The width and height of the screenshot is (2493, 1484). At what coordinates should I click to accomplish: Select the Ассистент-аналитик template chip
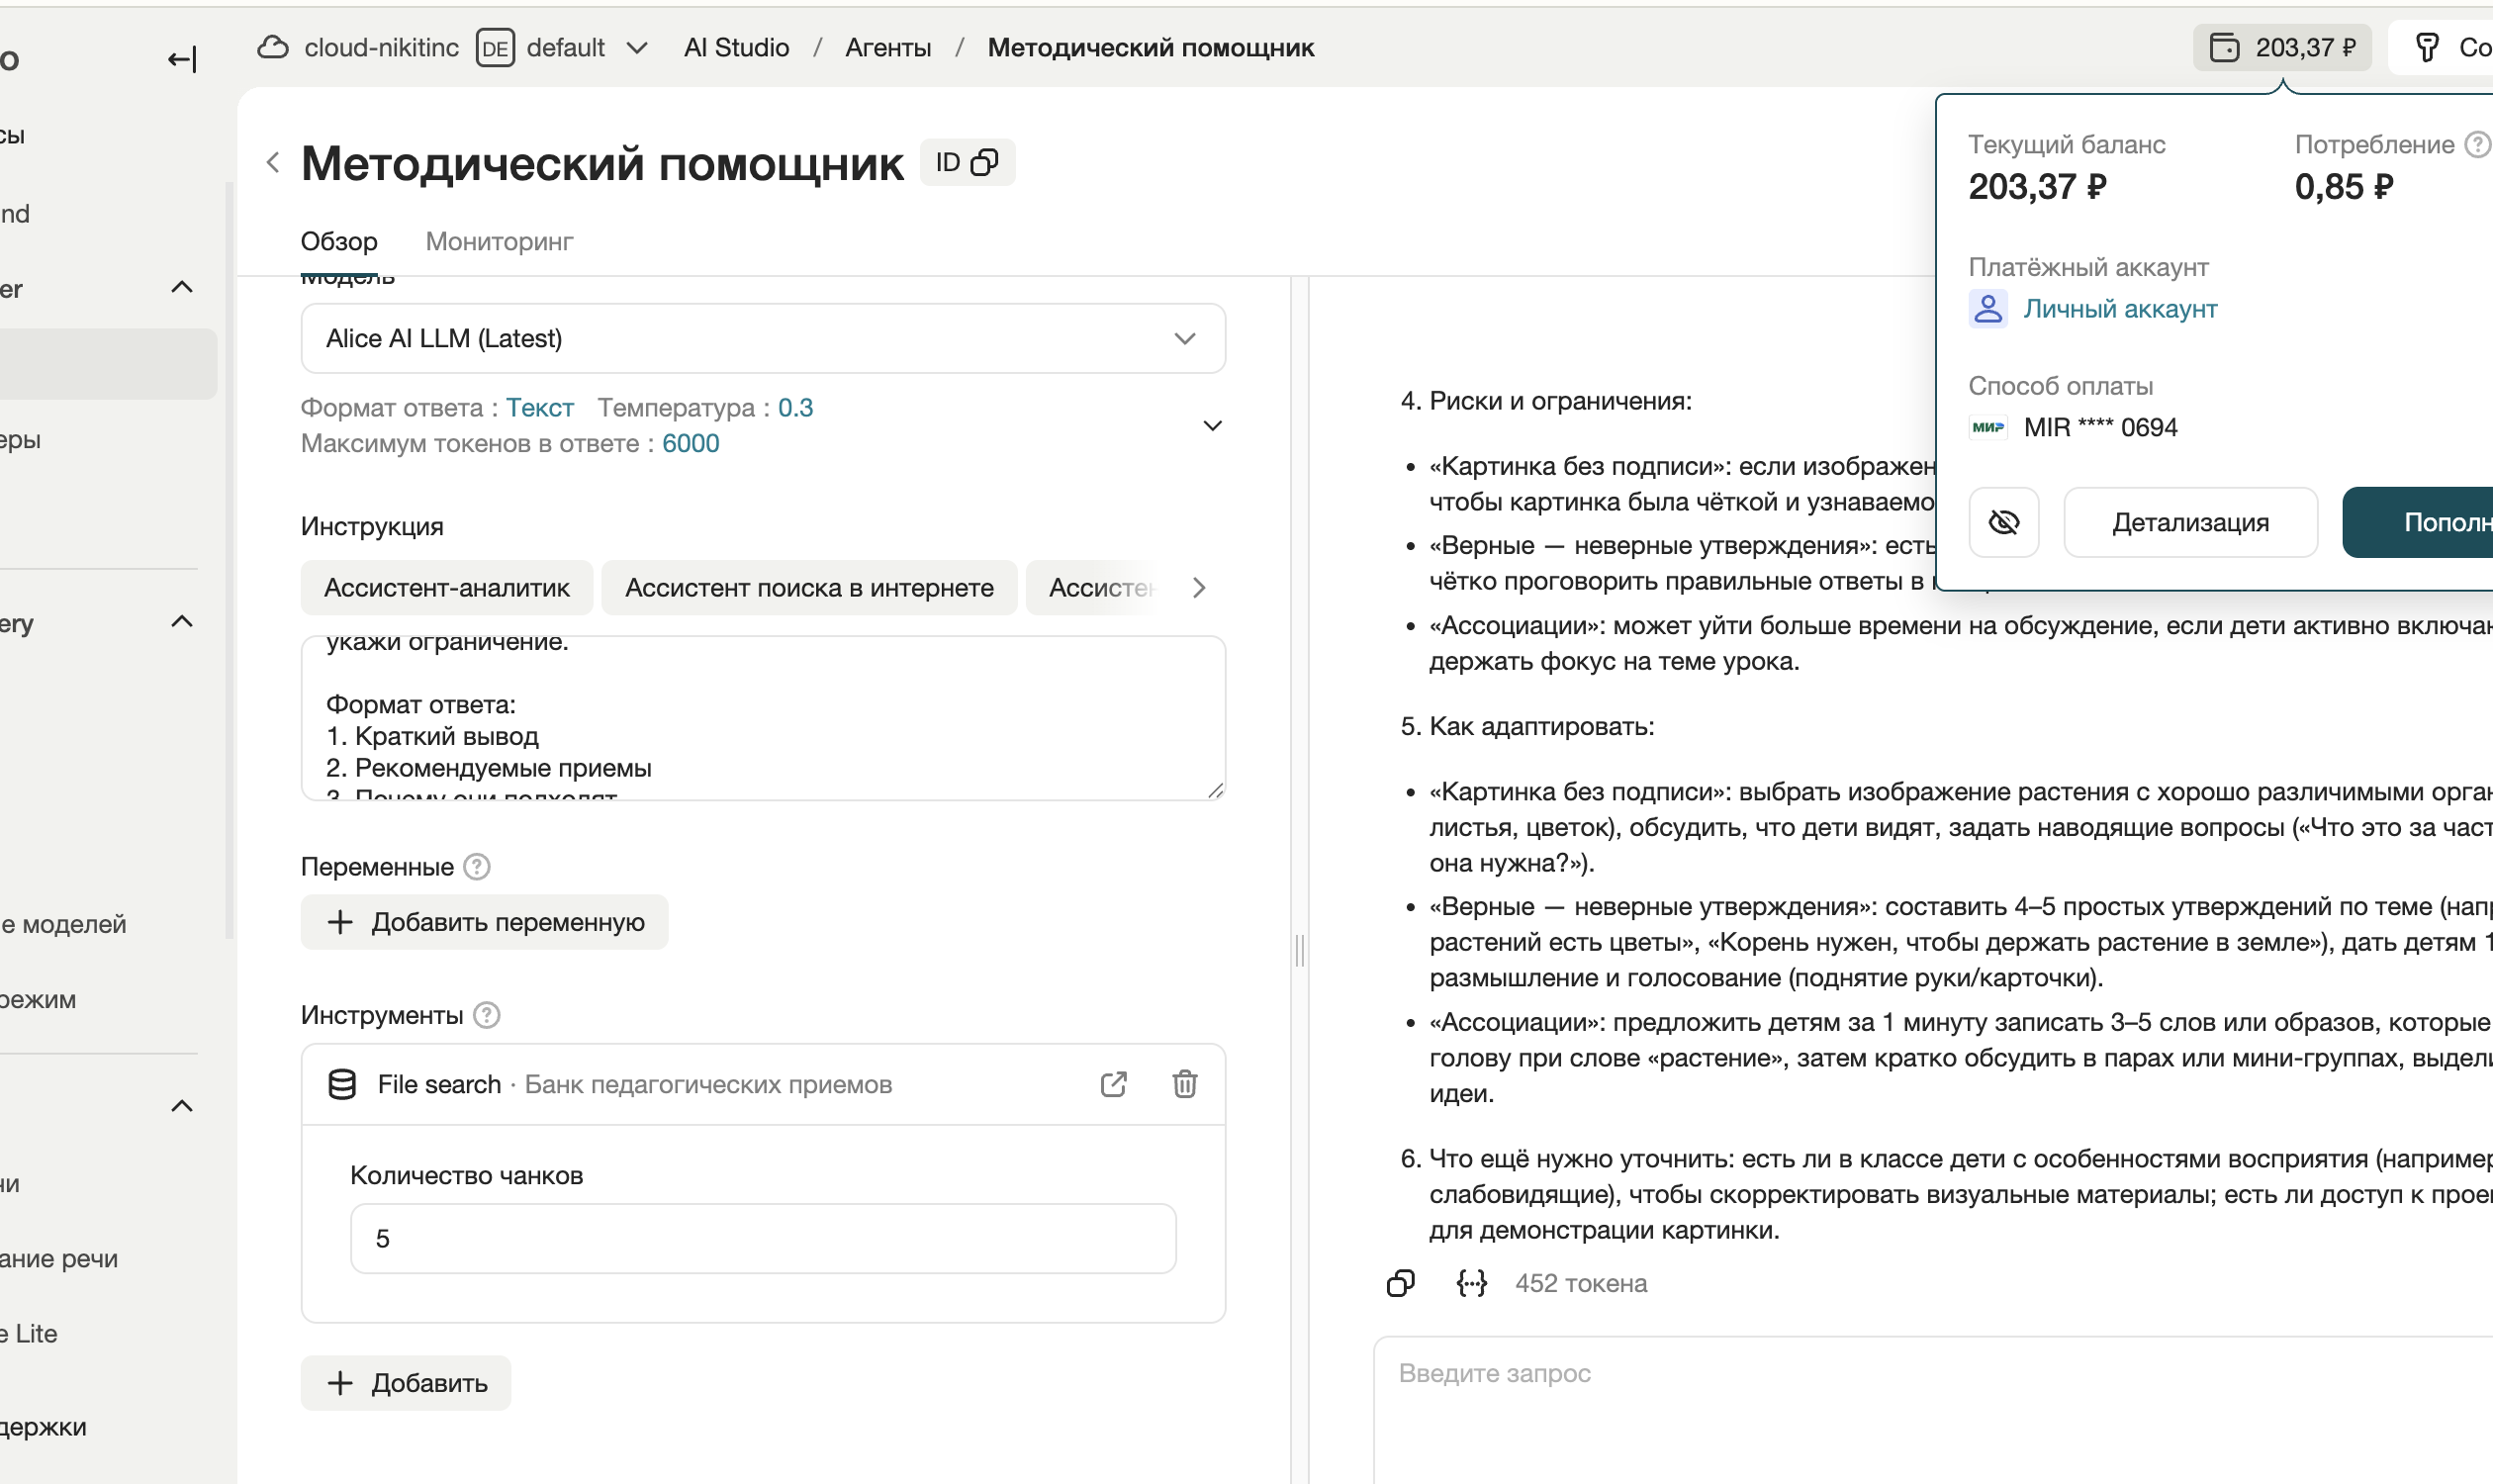447,588
